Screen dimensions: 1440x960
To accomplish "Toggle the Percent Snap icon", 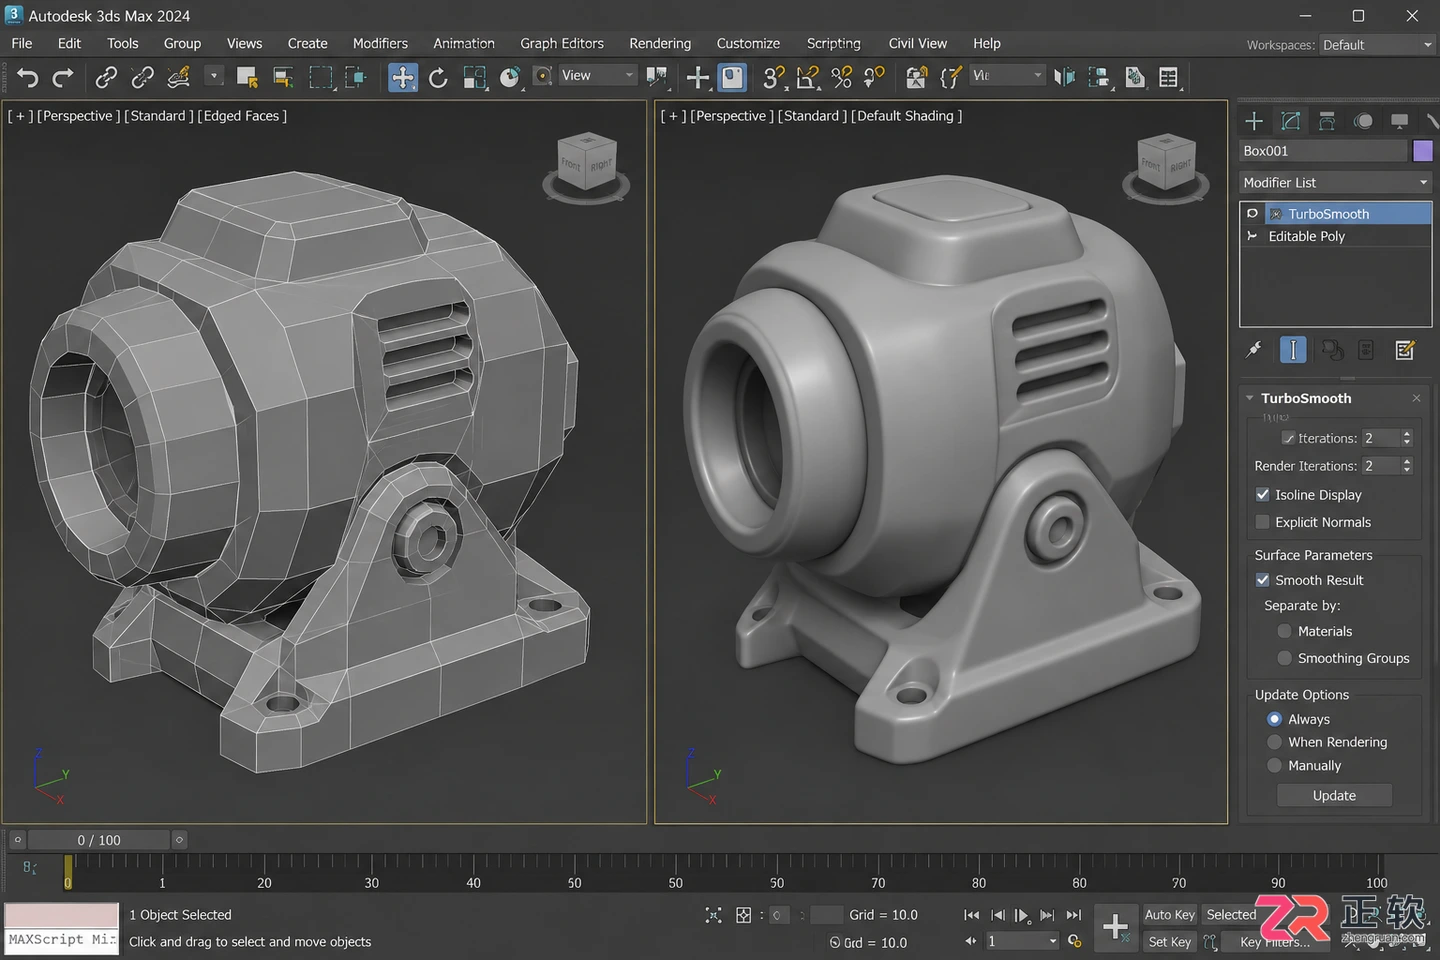I will [842, 77].
